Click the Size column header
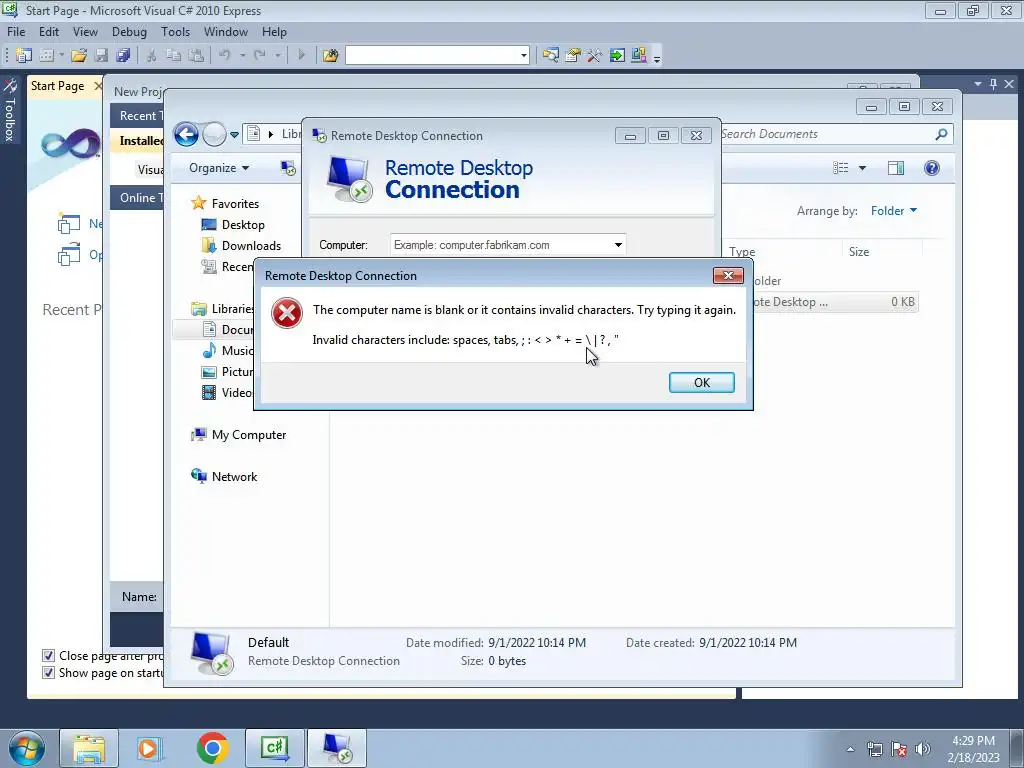Viewport: 1024px width, 768px height. coord(859,251)
